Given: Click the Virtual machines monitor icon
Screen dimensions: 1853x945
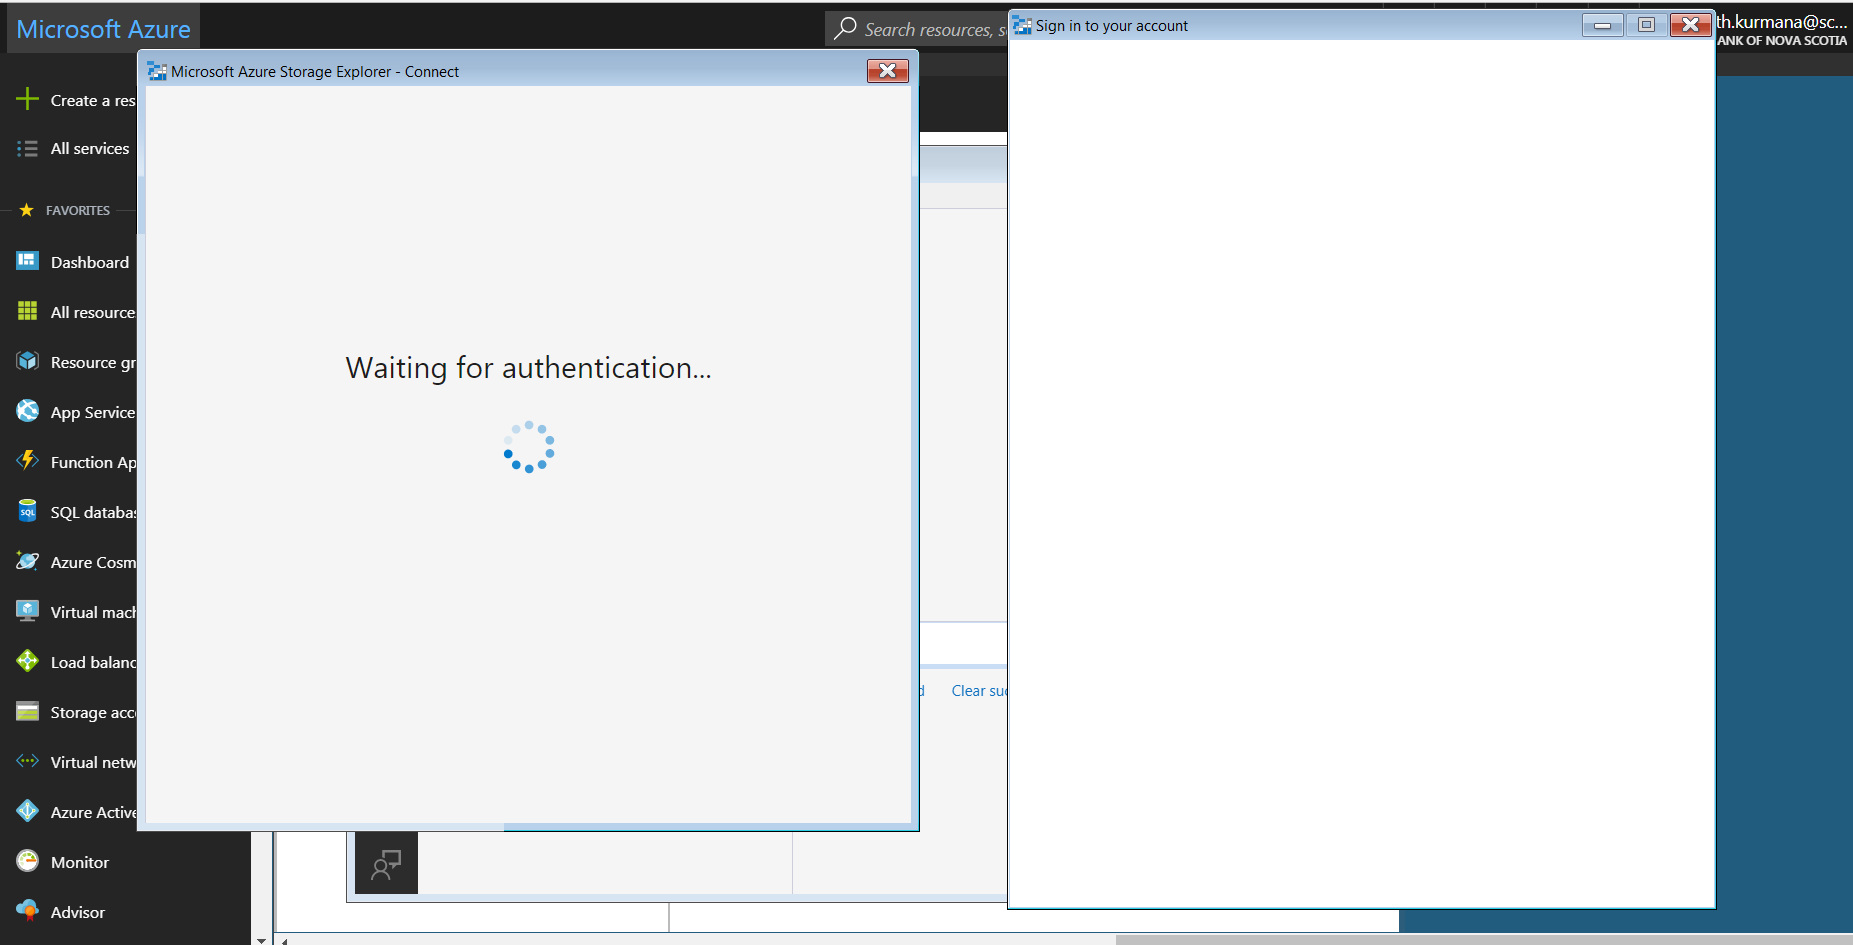Looking at the screenshot, I should 27,611.
